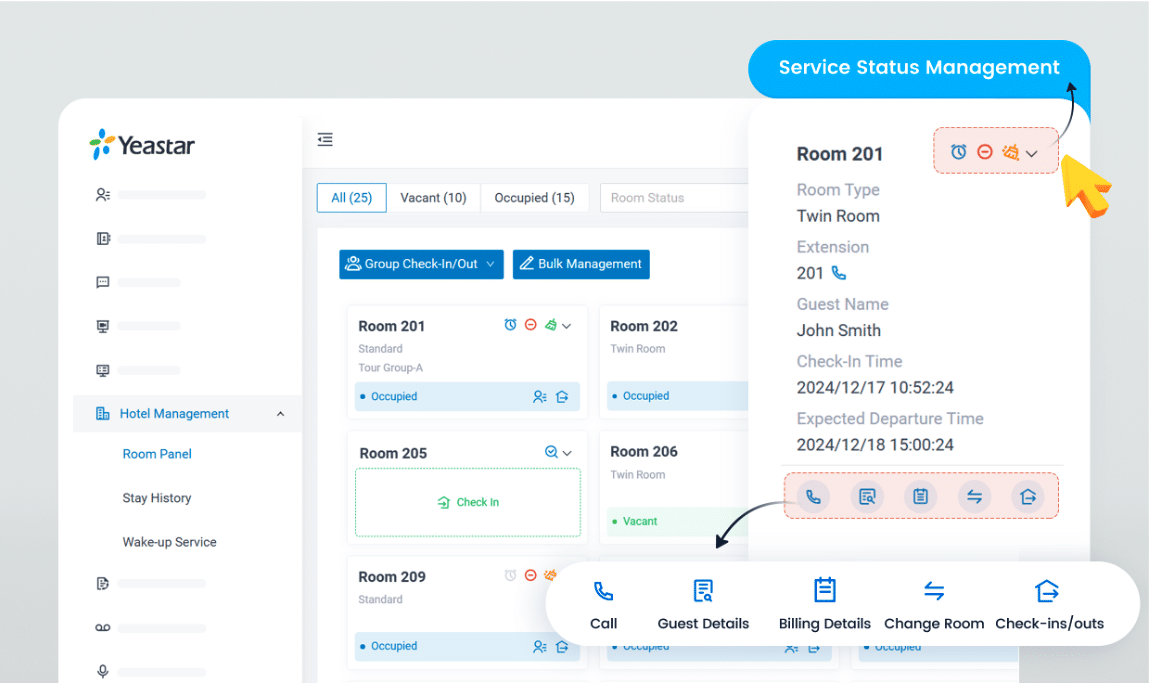Expand the Room 205 status dropdown

(567, 453)
